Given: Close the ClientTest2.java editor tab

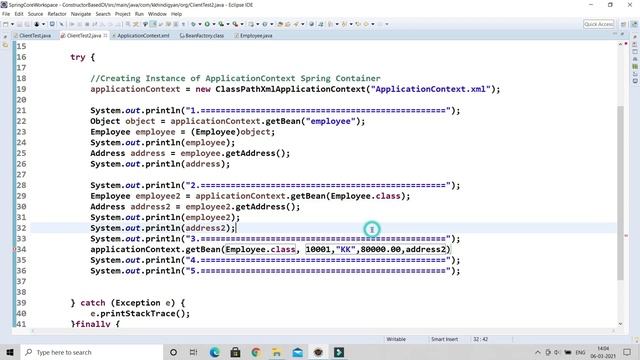Looking at the screenshot, I should point(105,36).
